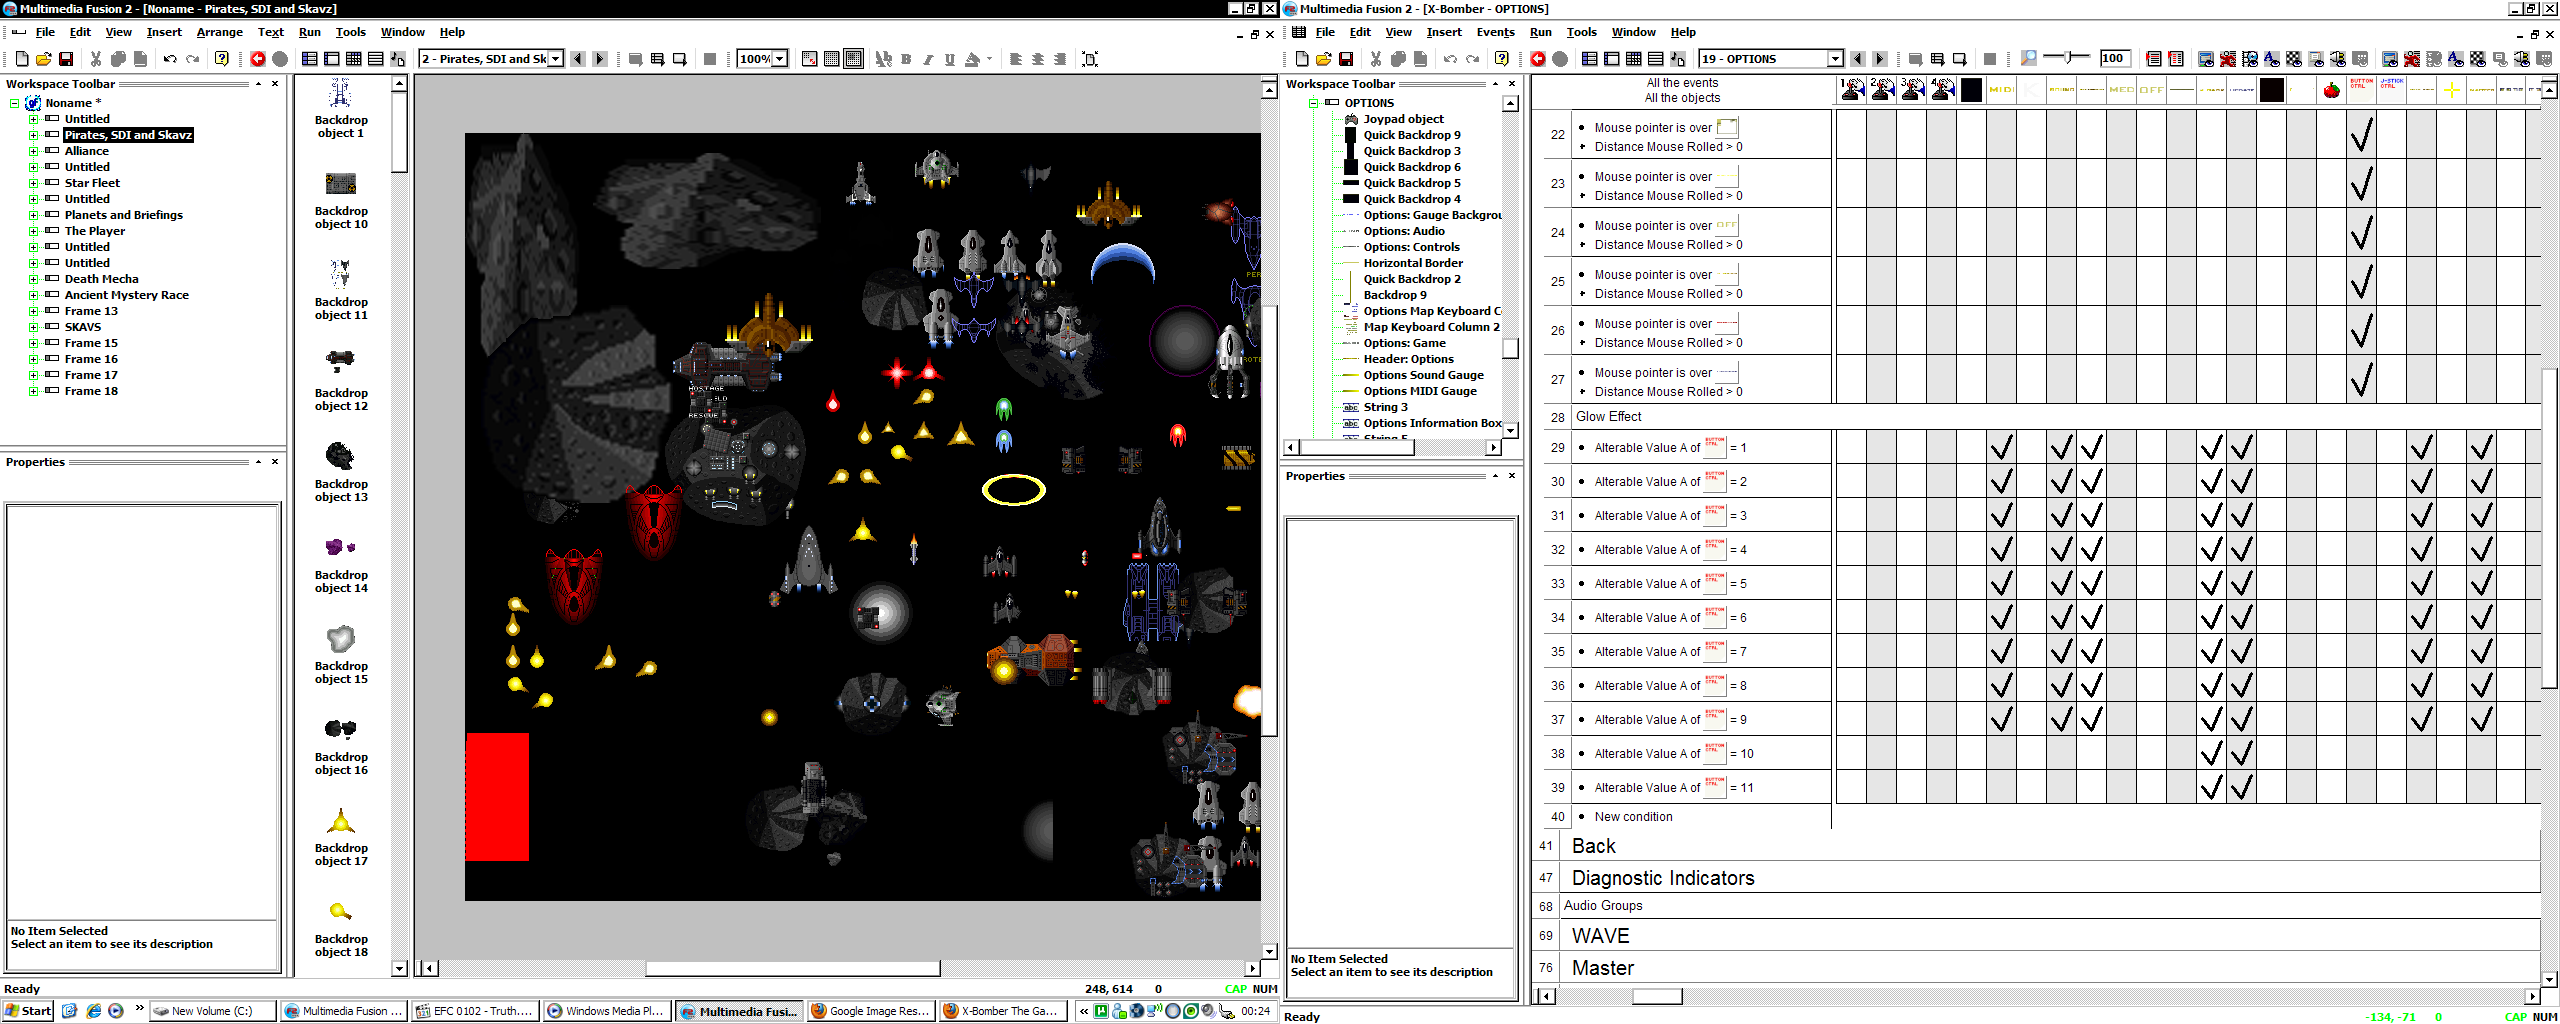Click red Run icon in X-Bomber window
The image size is (2560, 1024).
click(1538, 59)
